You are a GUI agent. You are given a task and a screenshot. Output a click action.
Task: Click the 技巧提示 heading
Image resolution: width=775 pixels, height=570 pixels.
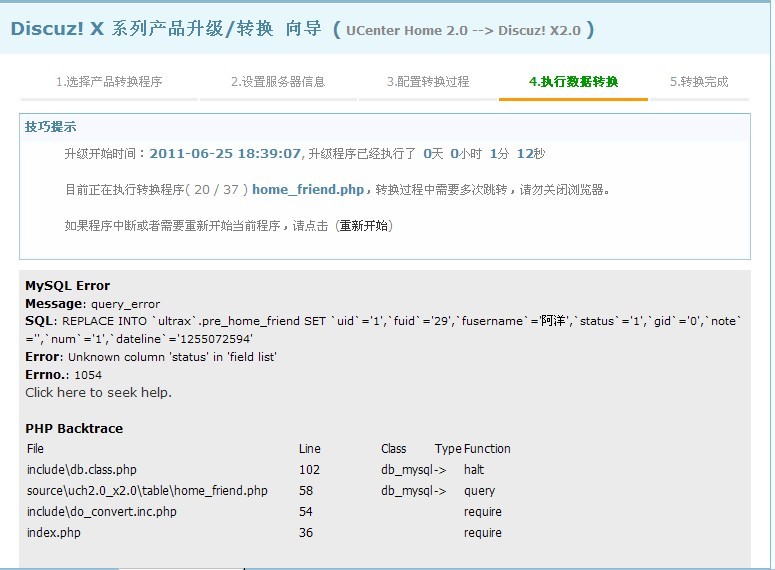(x=50, y=127)
